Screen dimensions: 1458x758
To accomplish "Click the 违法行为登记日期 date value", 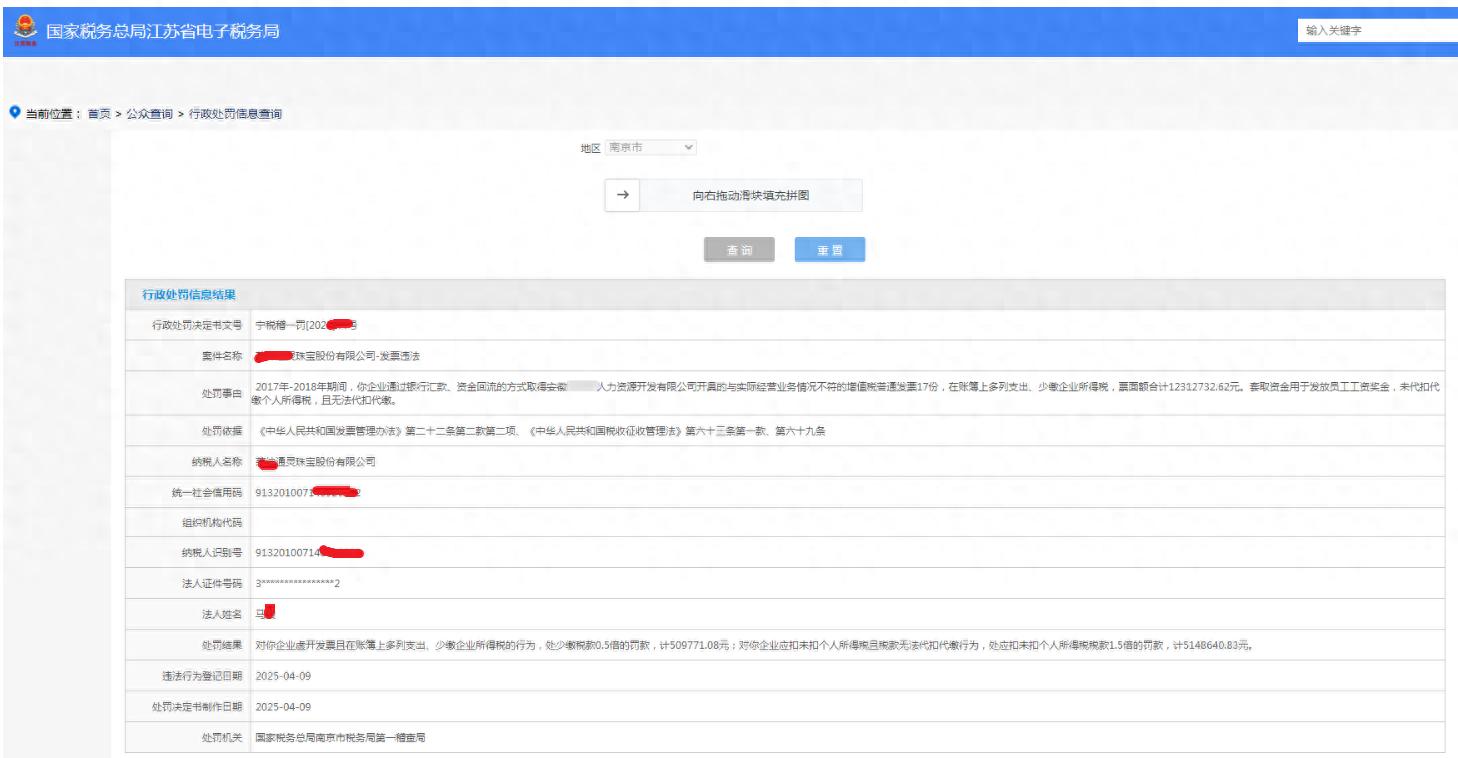I will point(284,676).
